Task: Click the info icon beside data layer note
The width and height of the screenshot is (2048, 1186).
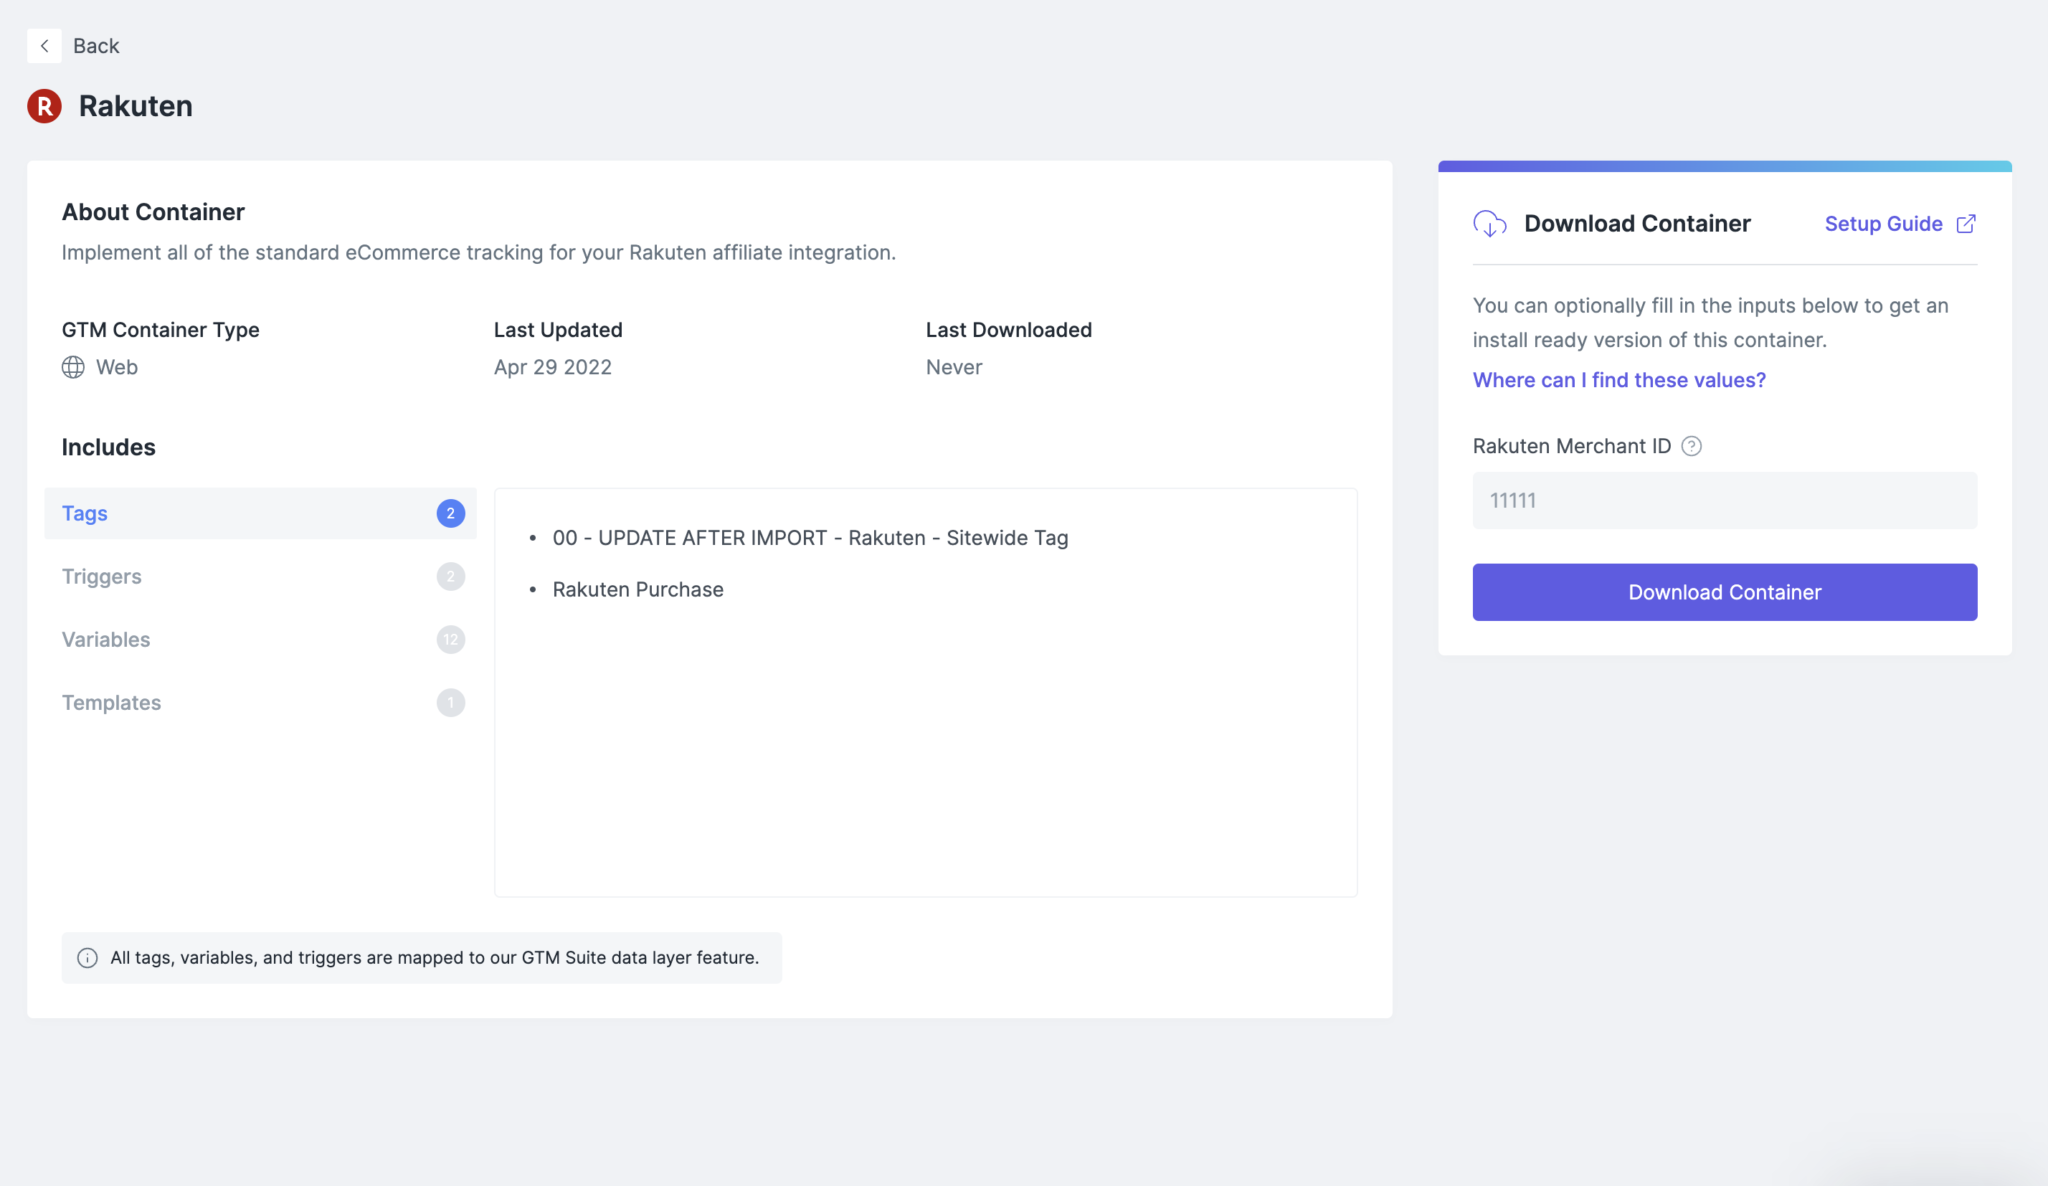Action: [88, 958]
